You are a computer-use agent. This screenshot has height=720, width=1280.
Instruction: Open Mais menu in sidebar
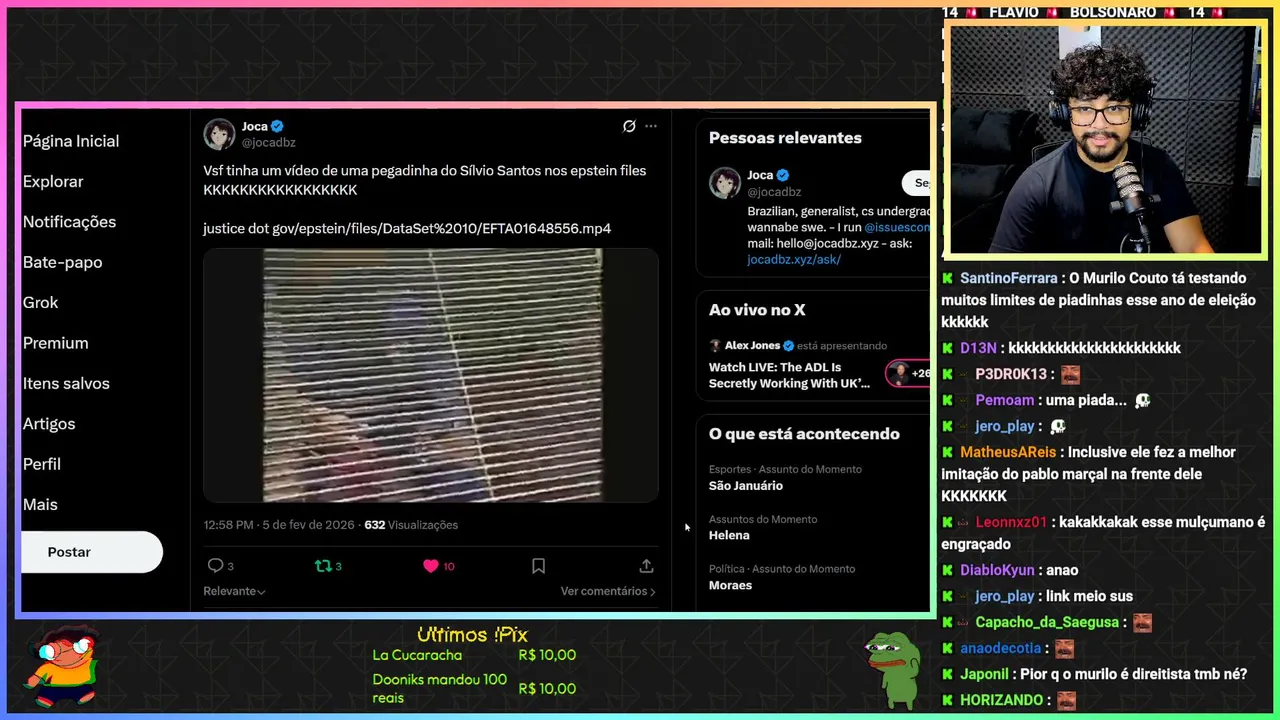[40, 505]
